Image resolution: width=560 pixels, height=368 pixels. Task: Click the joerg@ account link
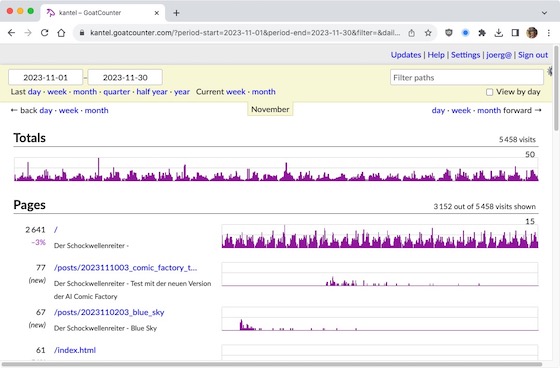click(499, 55)
